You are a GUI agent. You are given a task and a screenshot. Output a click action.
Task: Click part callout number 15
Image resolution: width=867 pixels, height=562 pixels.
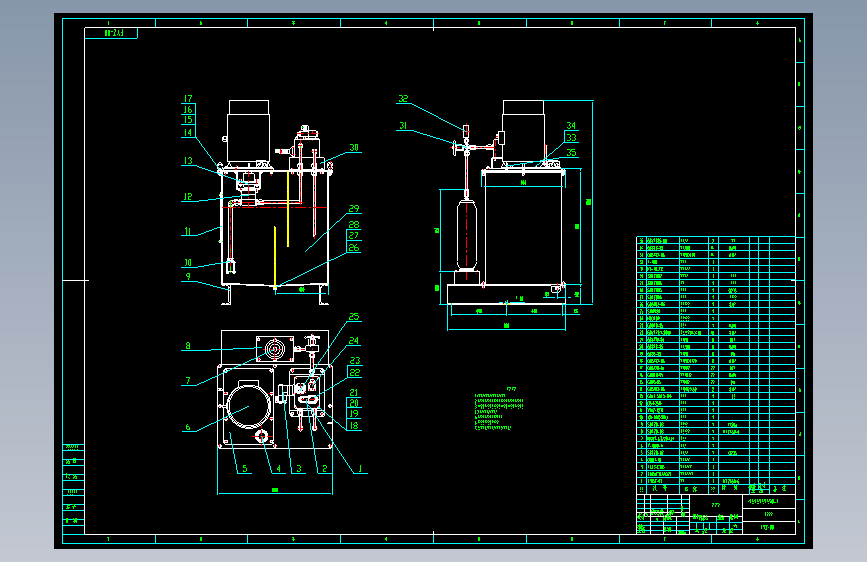point(188,119)
